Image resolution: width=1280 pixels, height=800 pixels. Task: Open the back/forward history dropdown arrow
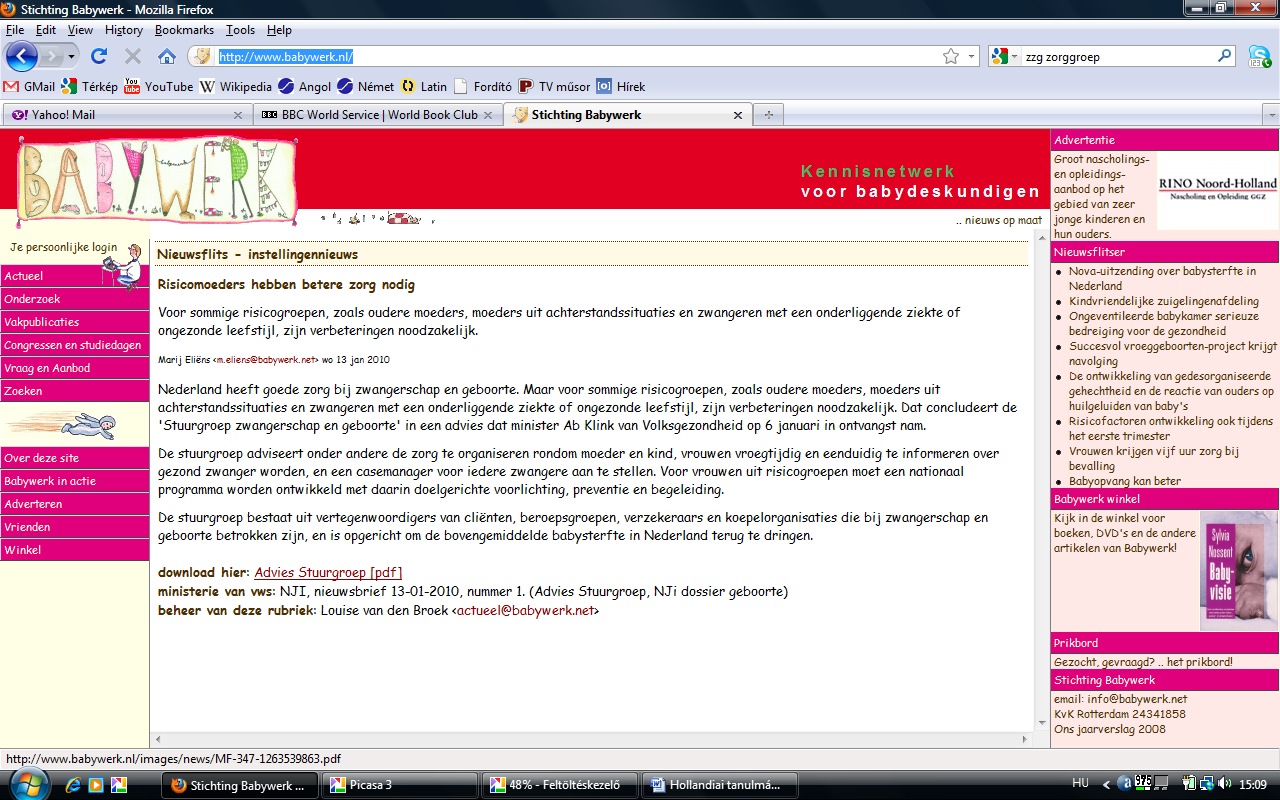(71, 56)
